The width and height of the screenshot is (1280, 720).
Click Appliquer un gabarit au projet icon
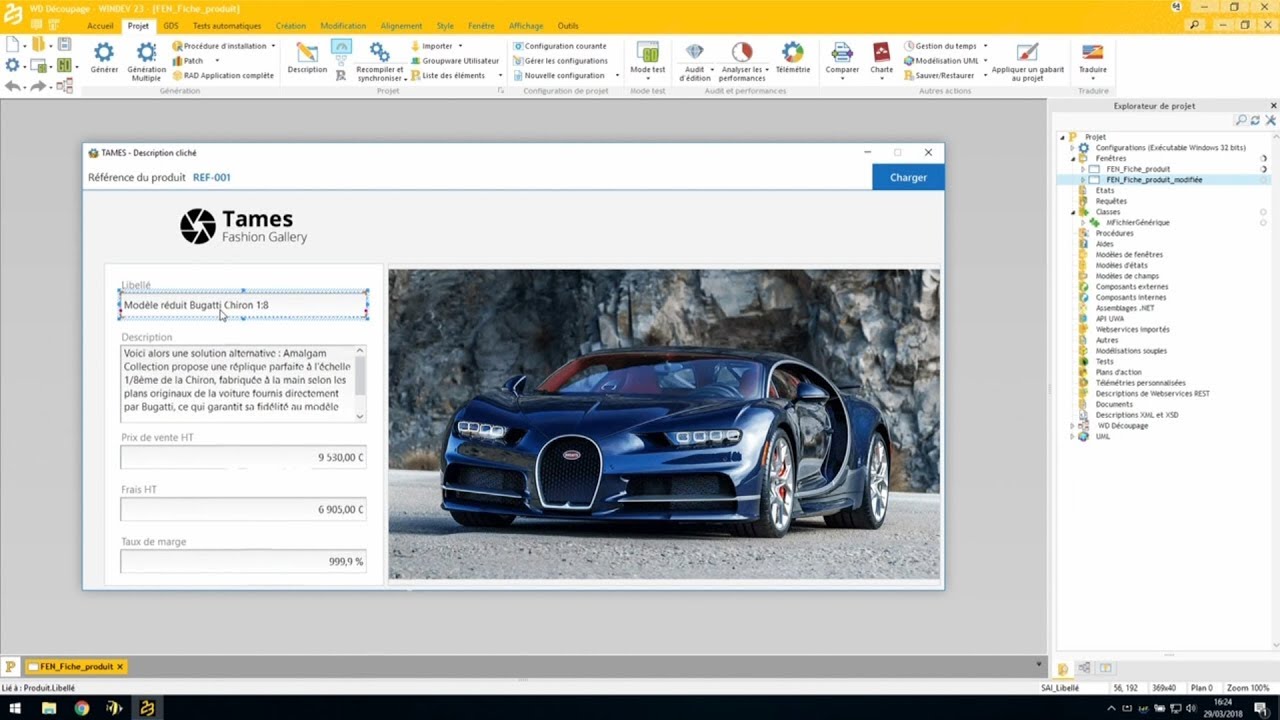coord(1027,52)
